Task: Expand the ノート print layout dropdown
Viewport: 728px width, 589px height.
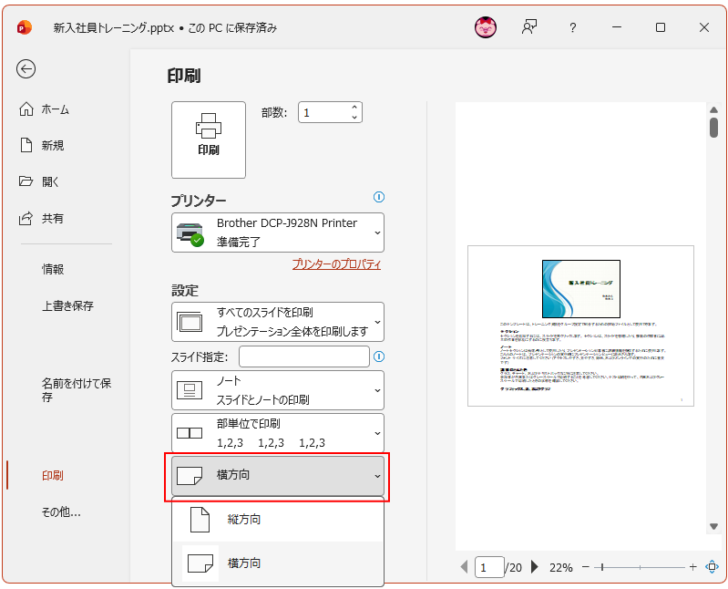Action: (x=277, y=390)
